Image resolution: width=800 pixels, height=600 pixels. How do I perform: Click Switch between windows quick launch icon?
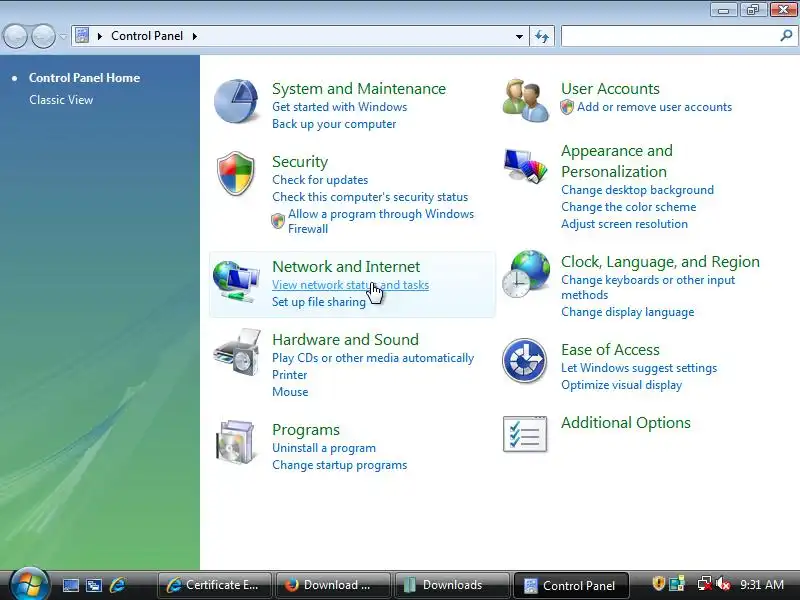coord(94,585)
